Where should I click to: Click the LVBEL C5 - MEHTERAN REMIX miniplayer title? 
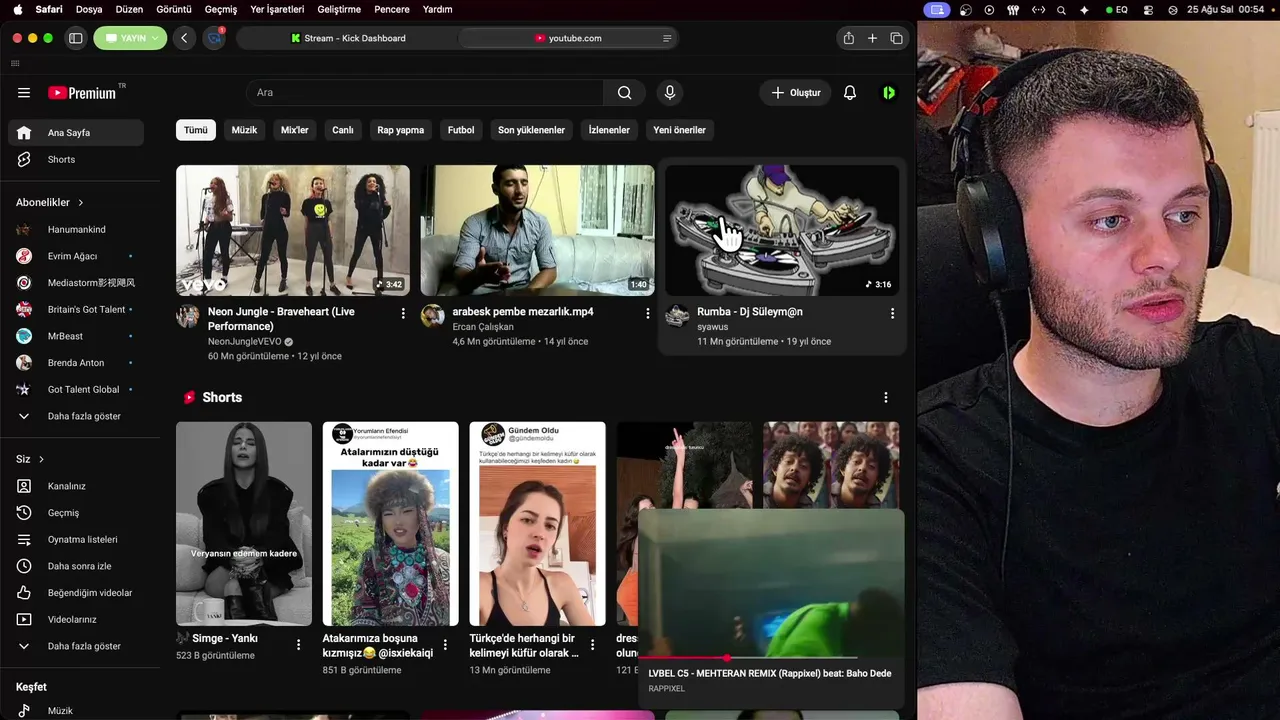[769, 673]
